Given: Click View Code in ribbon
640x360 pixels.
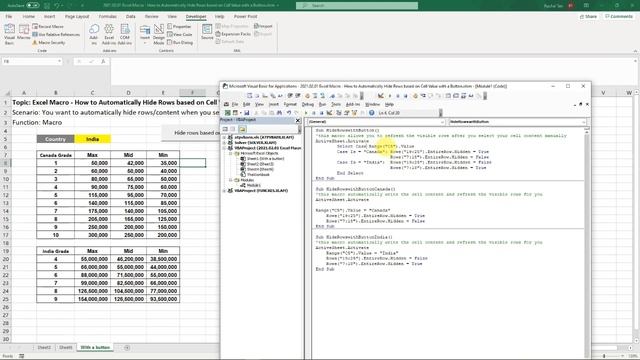Looking at the screenshot, I should [x=180, y=34].
